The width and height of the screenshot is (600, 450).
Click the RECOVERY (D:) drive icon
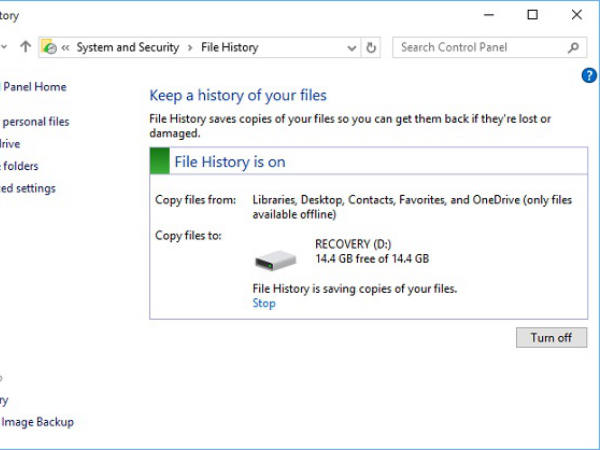click(x=275, y=261)
